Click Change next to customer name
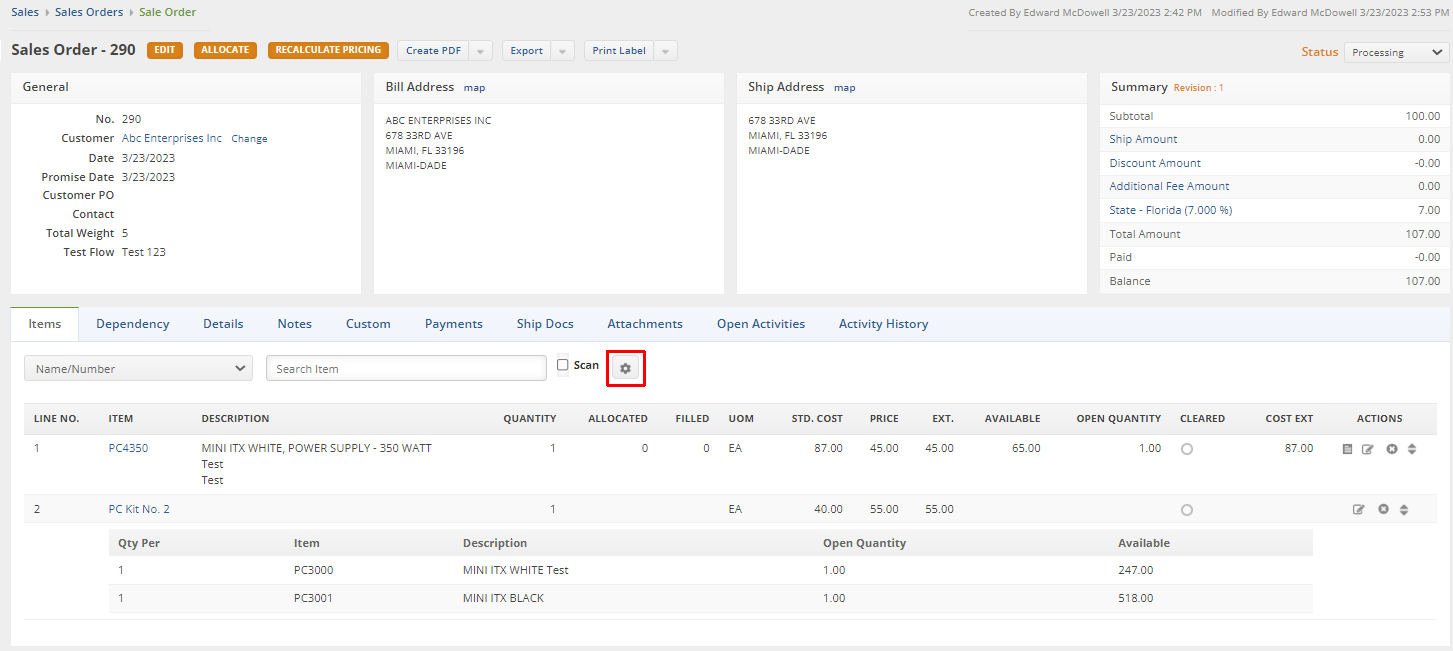1453x651 pixels. point(249,139)
